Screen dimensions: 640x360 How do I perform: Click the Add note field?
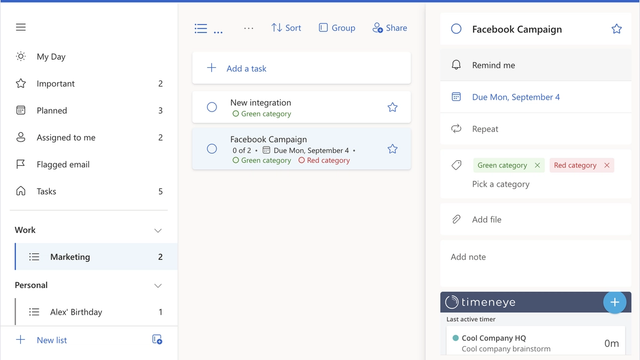click(x=536, y=263)
